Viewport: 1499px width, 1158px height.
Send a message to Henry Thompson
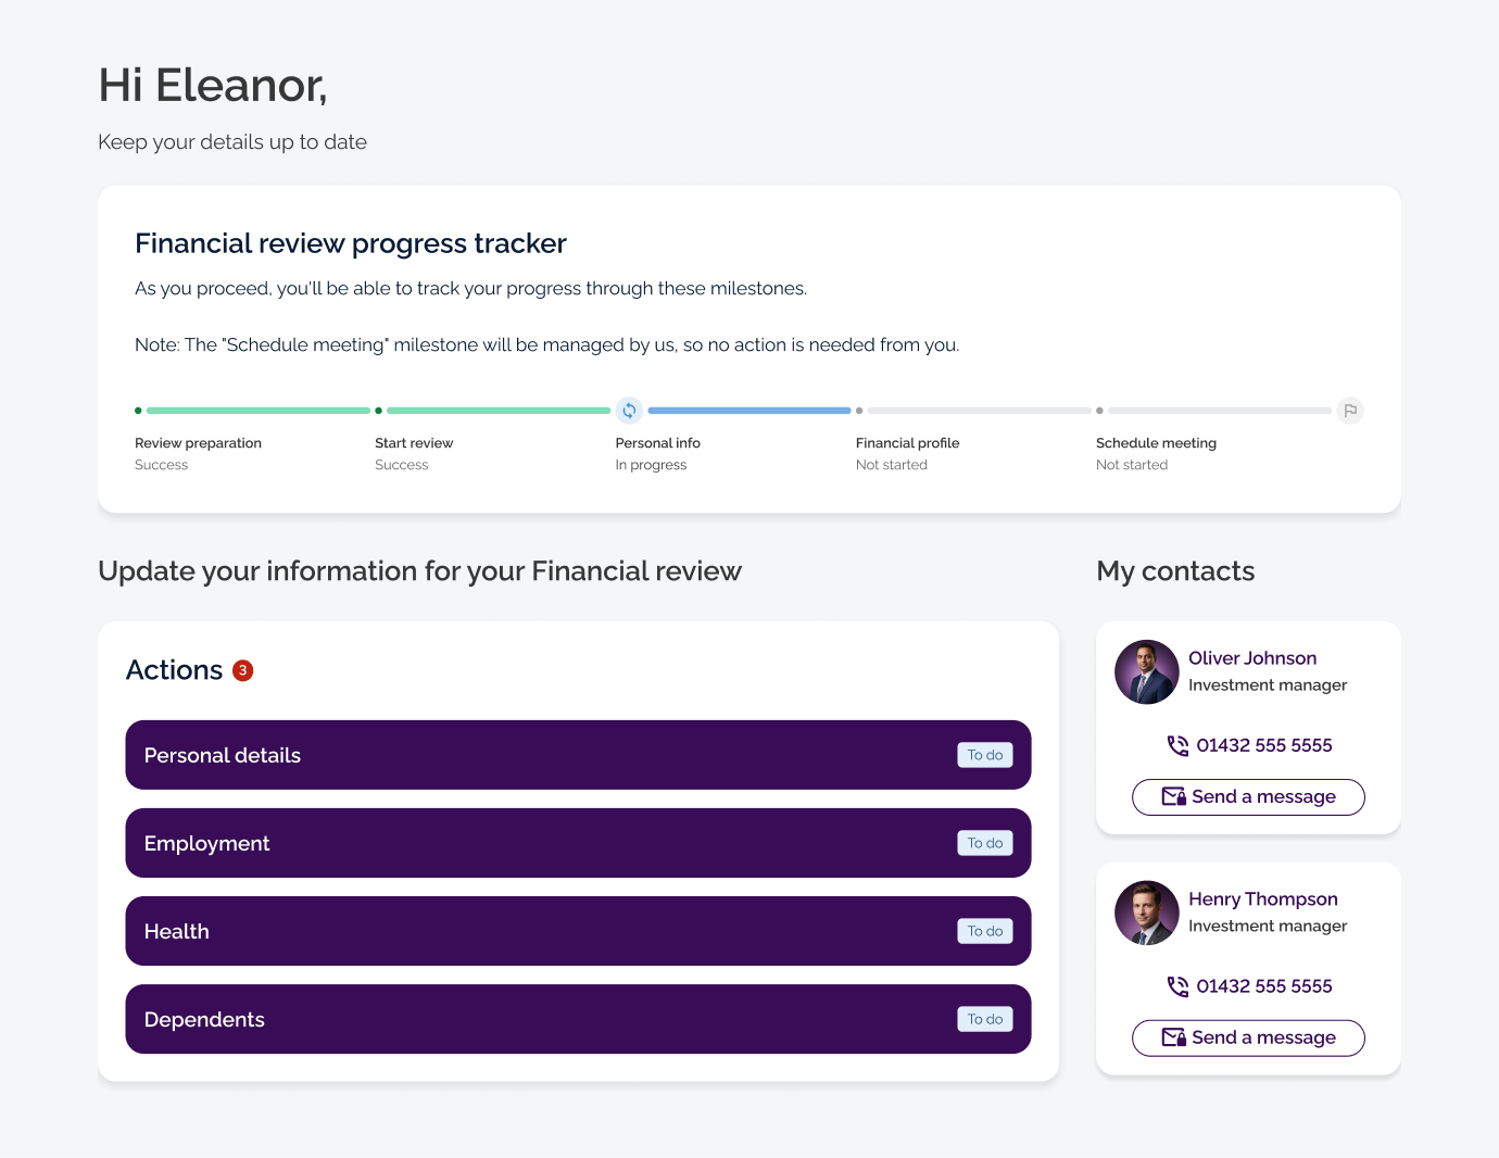[1248, 1038]
